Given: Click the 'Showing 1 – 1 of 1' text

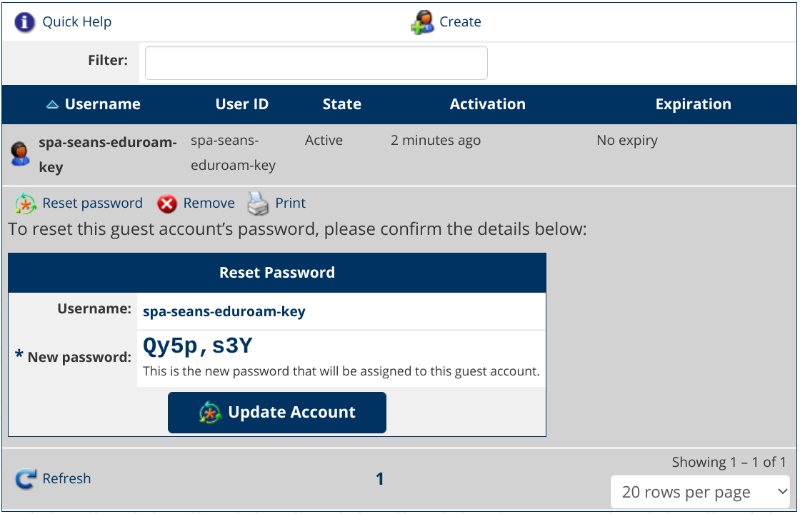Looking at the screenshot, I should 729,462.
